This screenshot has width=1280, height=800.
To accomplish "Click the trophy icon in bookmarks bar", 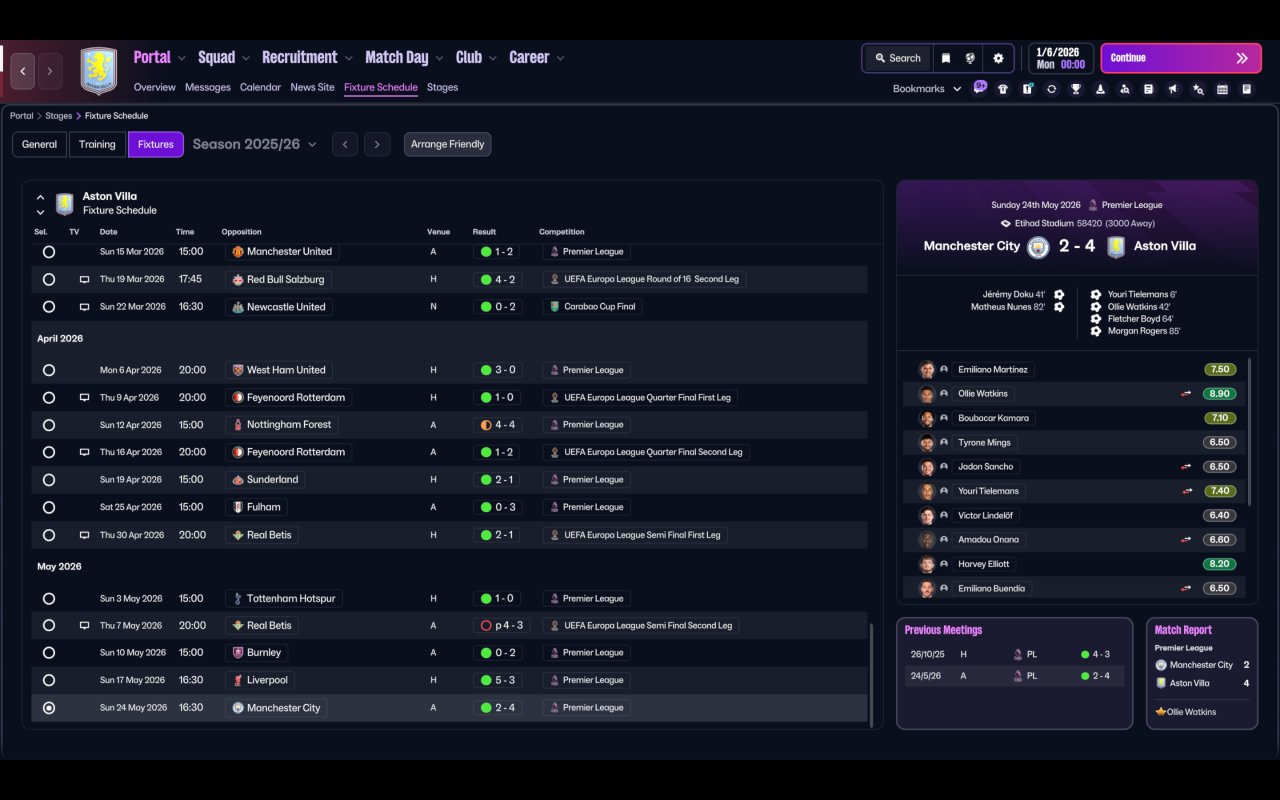I will click(x=1076, y=89).
